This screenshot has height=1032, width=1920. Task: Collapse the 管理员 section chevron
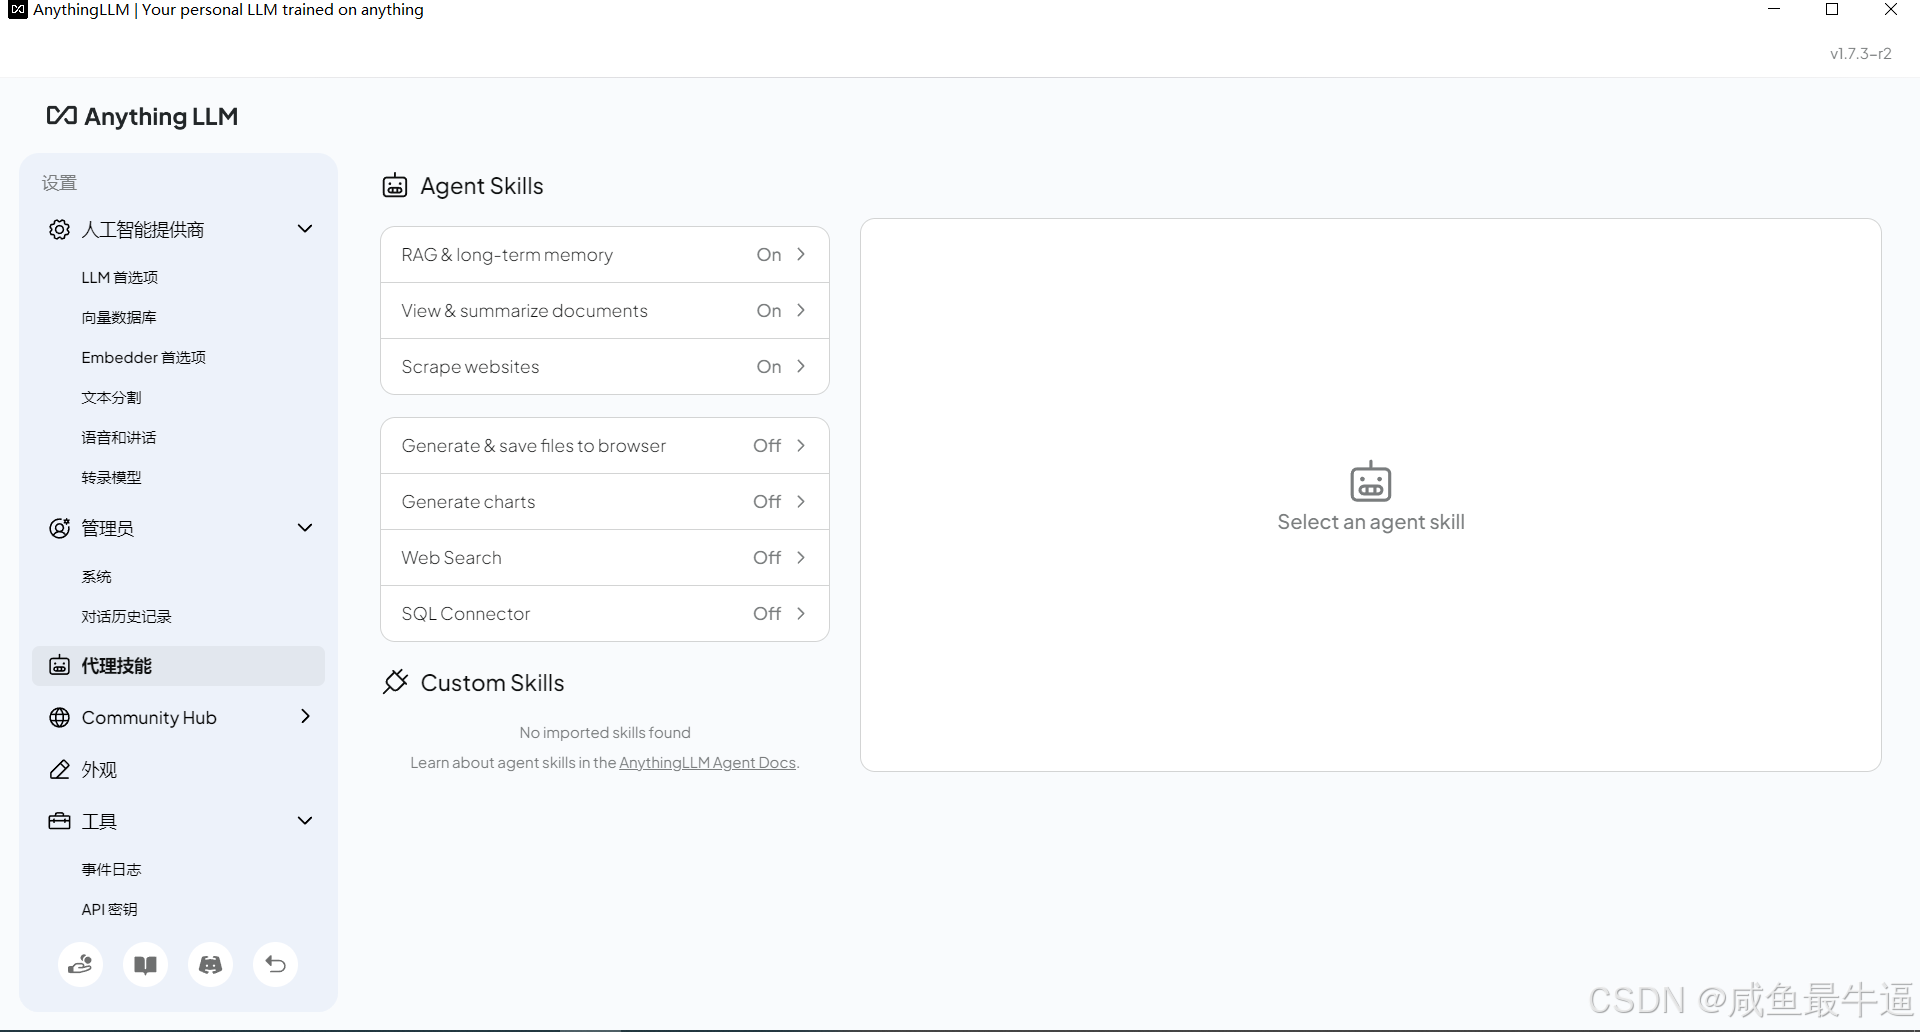click(305, 528)
